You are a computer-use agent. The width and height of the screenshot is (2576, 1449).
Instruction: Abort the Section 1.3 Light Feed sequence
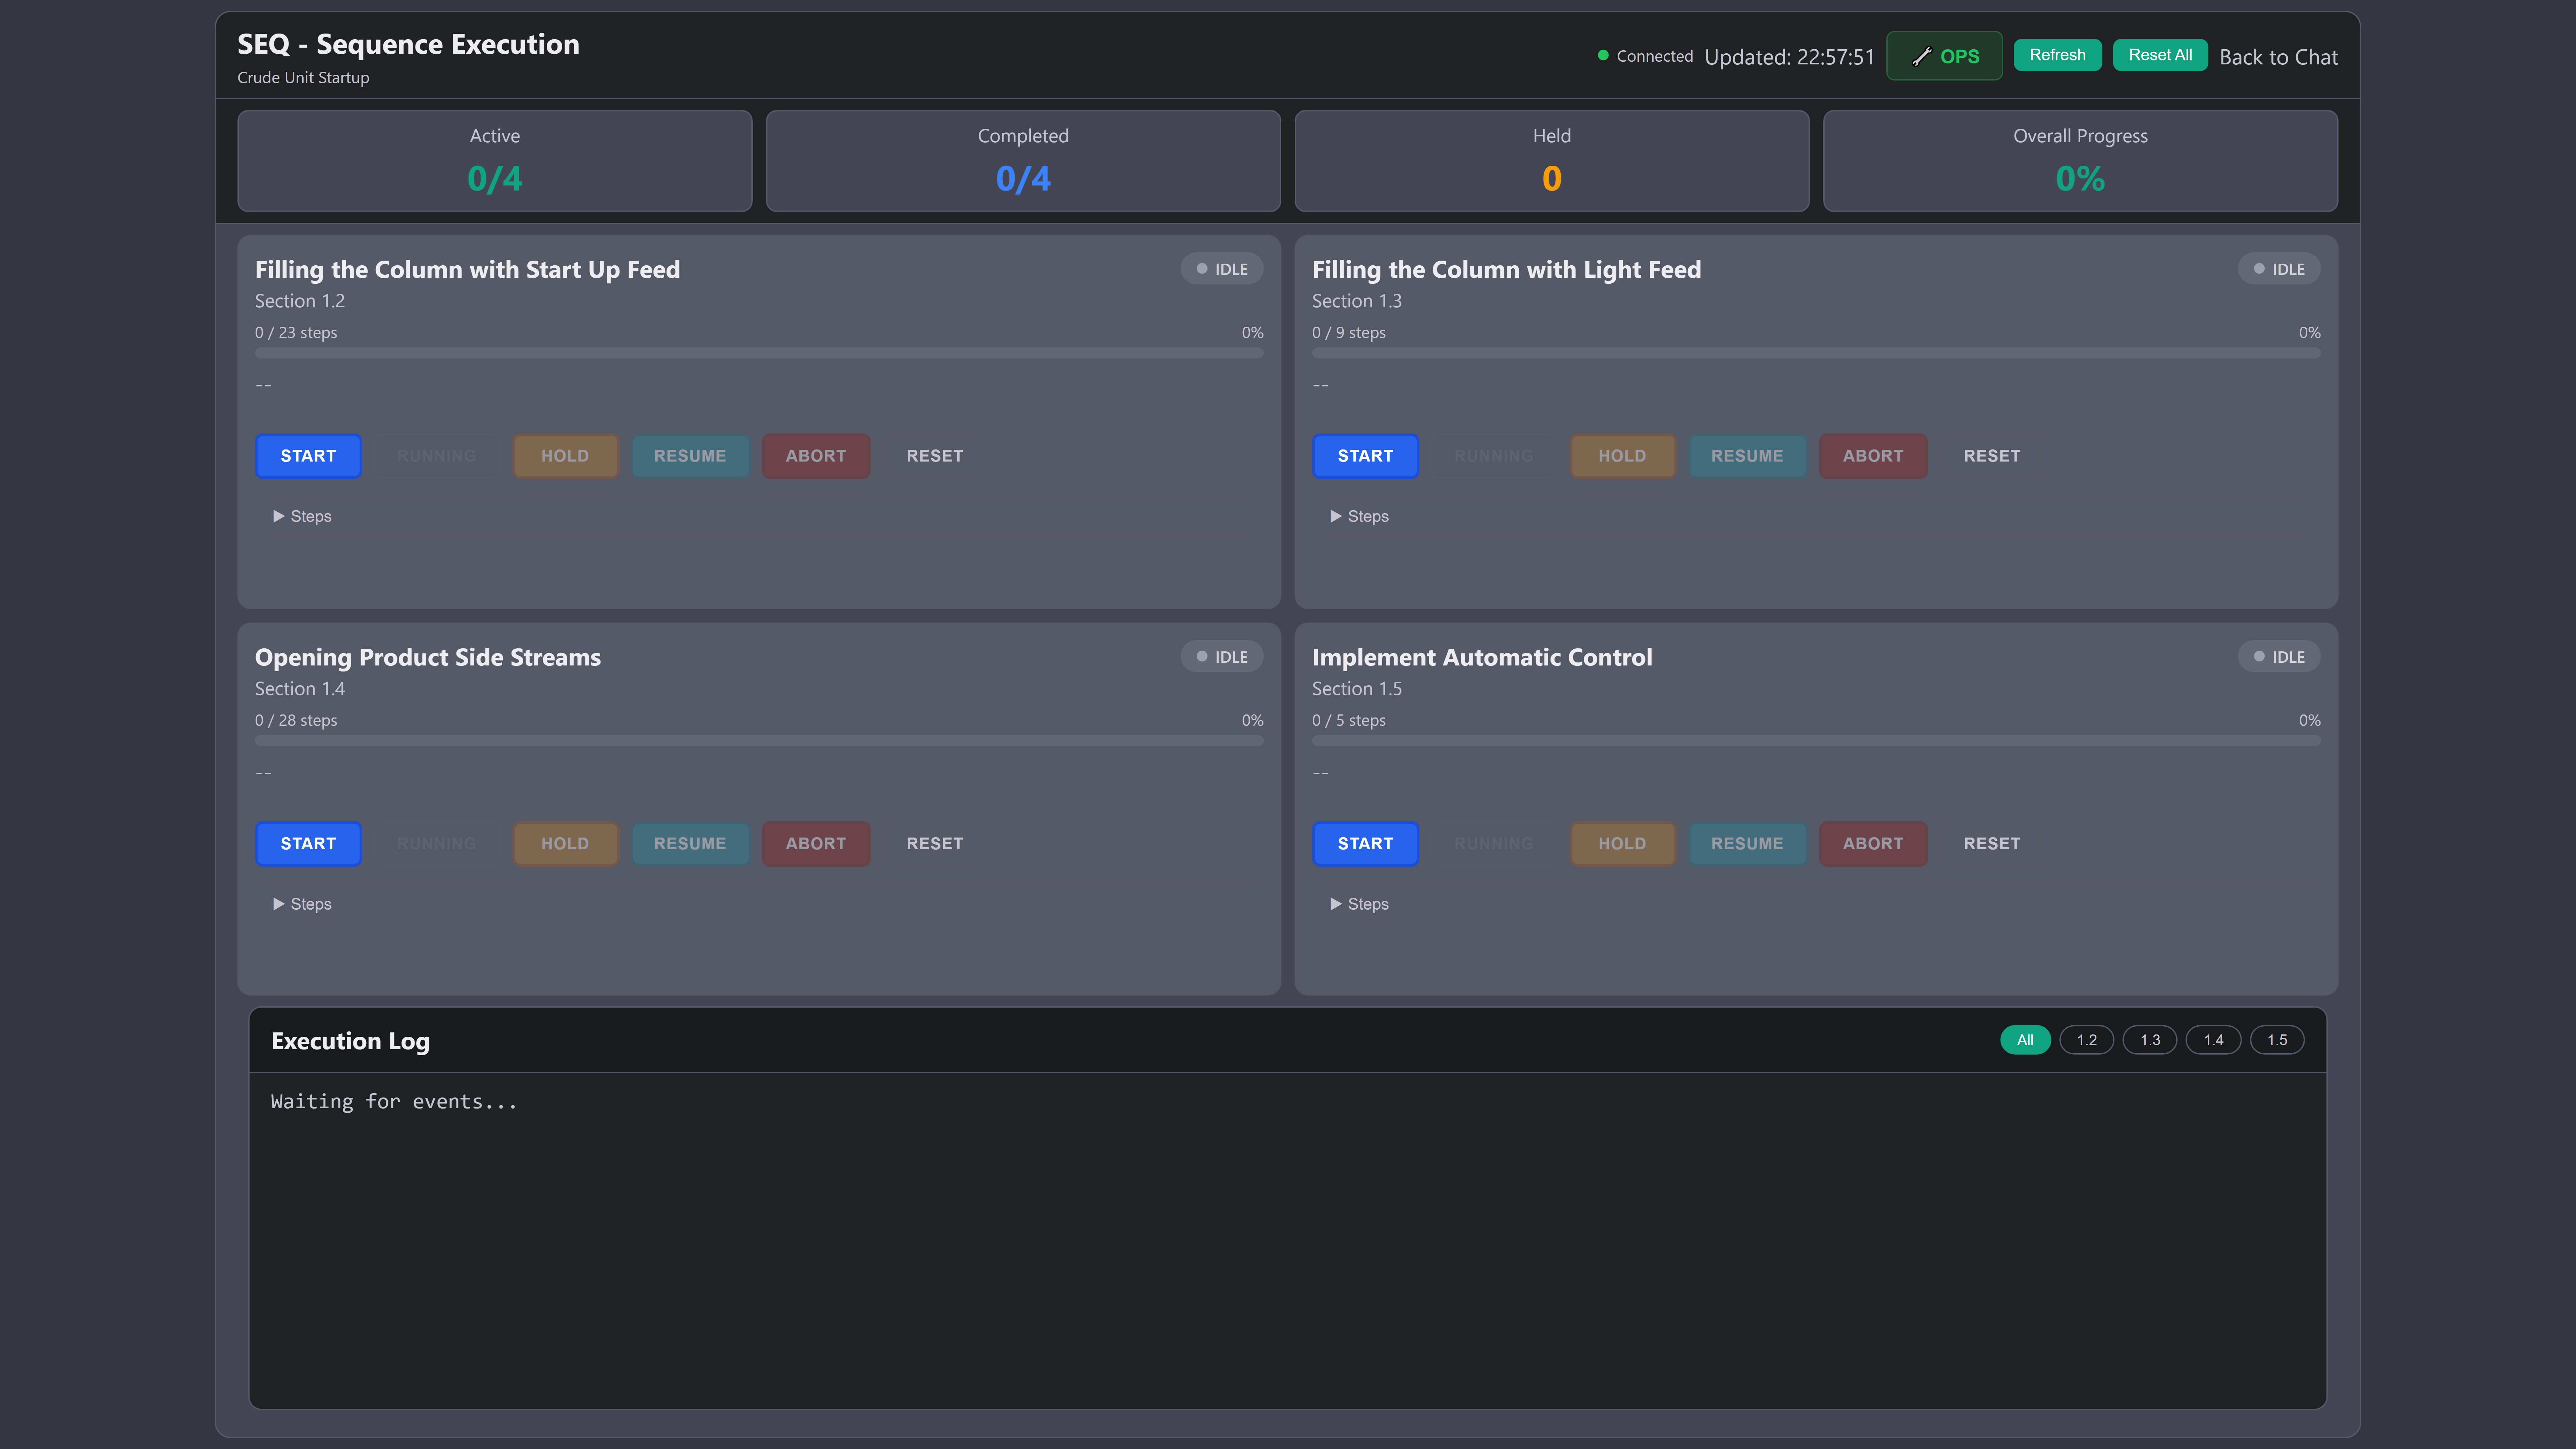[x=1873, y=456]
